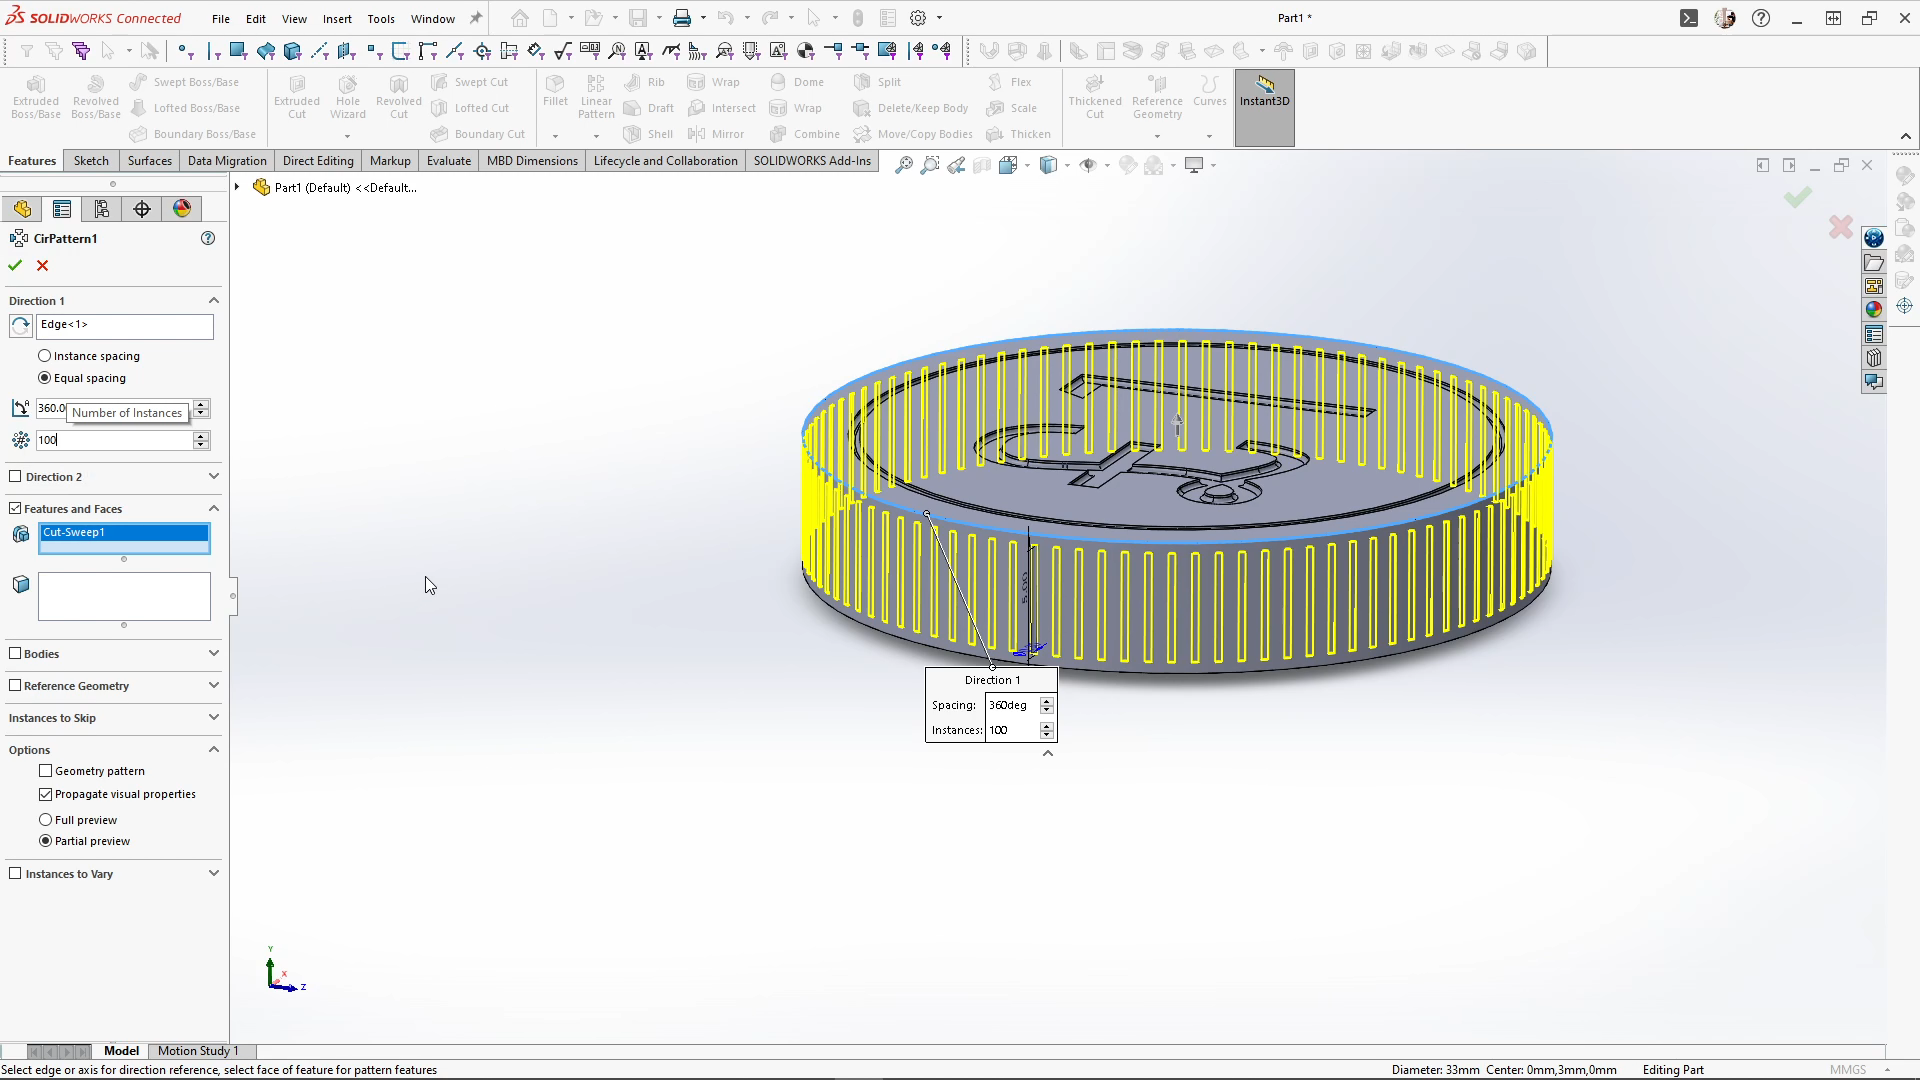Click the green OK checkmark in CirPattern1
This screenshot has height=1080, width=1920.
coord(15,265)
